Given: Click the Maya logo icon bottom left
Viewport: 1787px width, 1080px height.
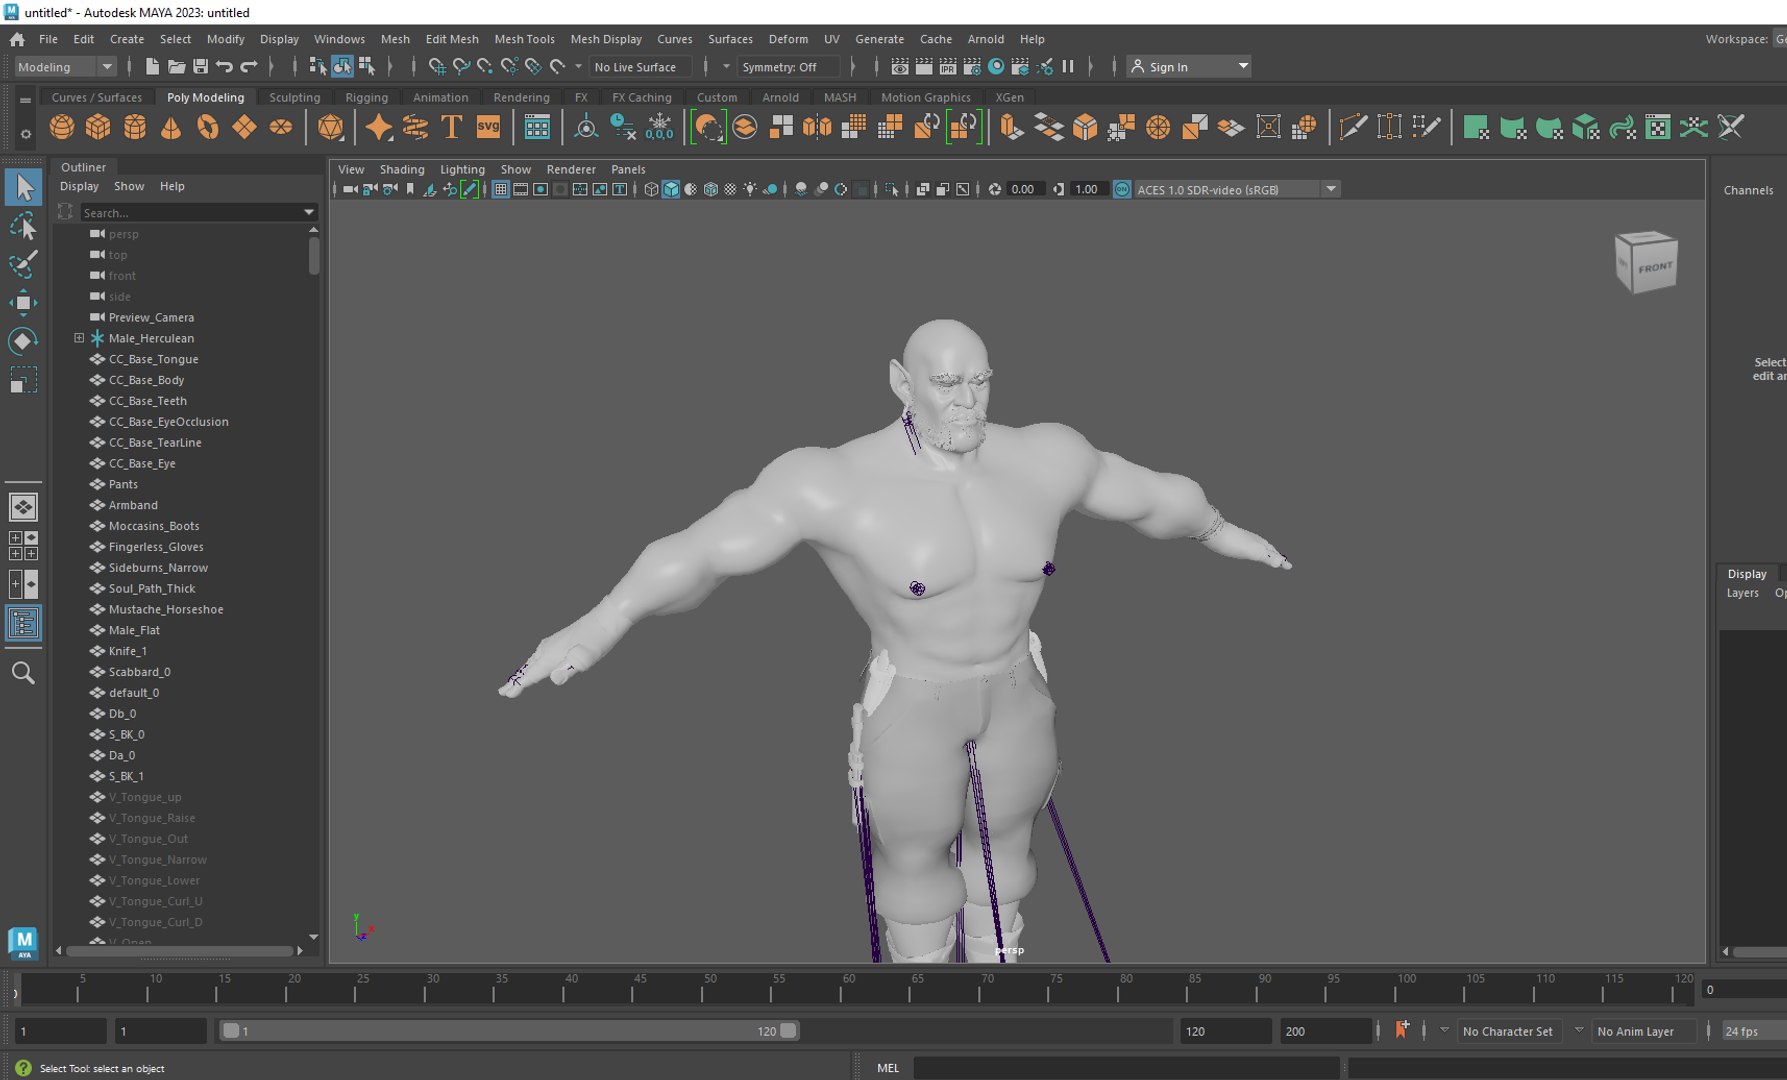Looking at the screenshot, I should click(23, 942).
